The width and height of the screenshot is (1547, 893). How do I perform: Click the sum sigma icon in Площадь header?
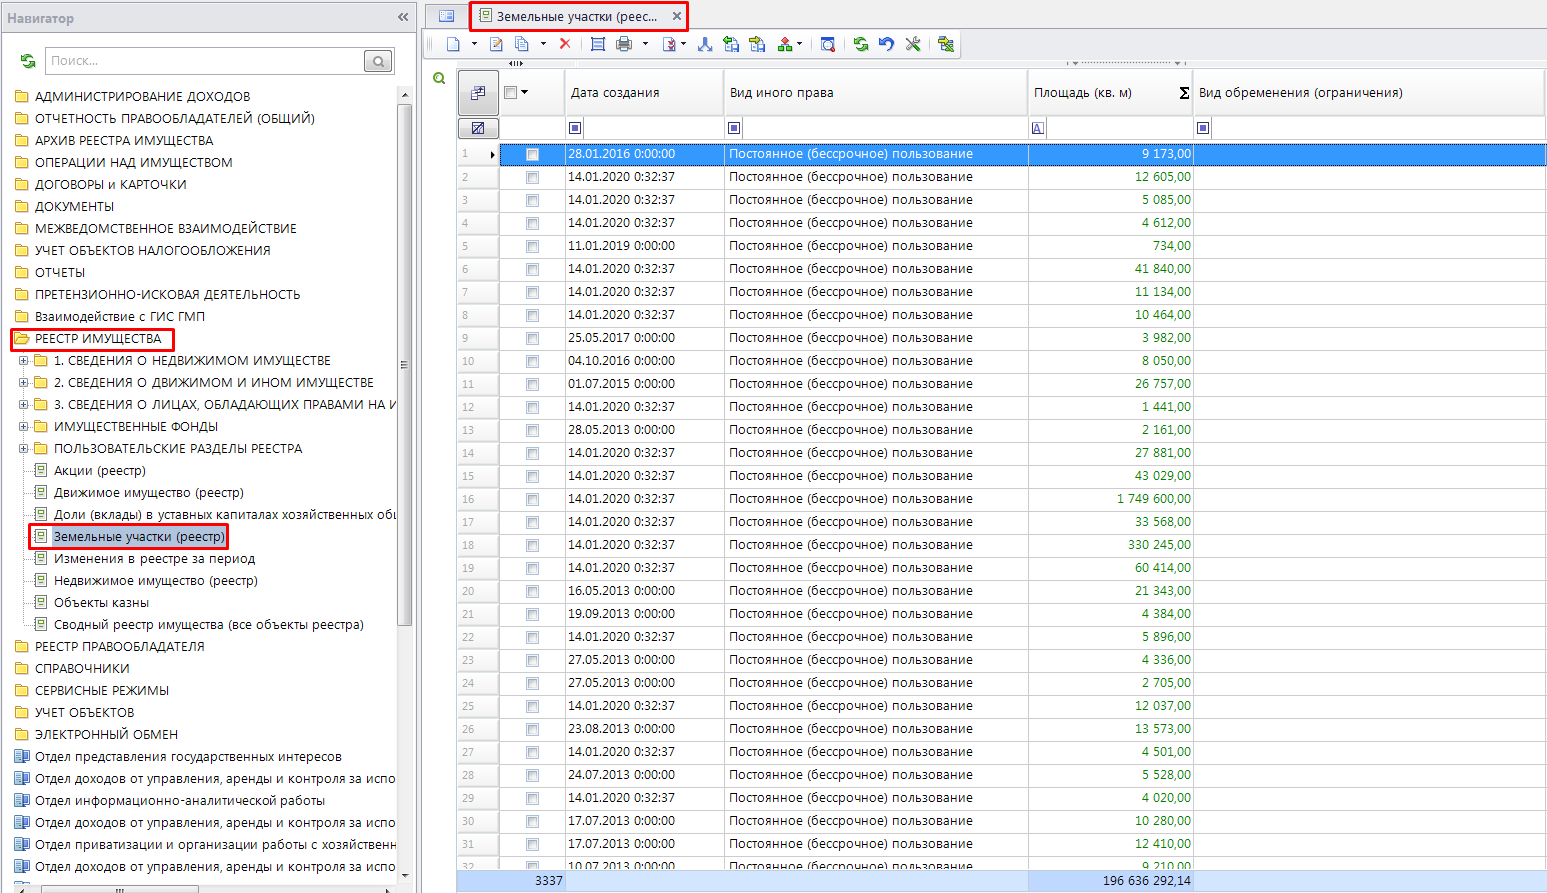coord(1184,93)
